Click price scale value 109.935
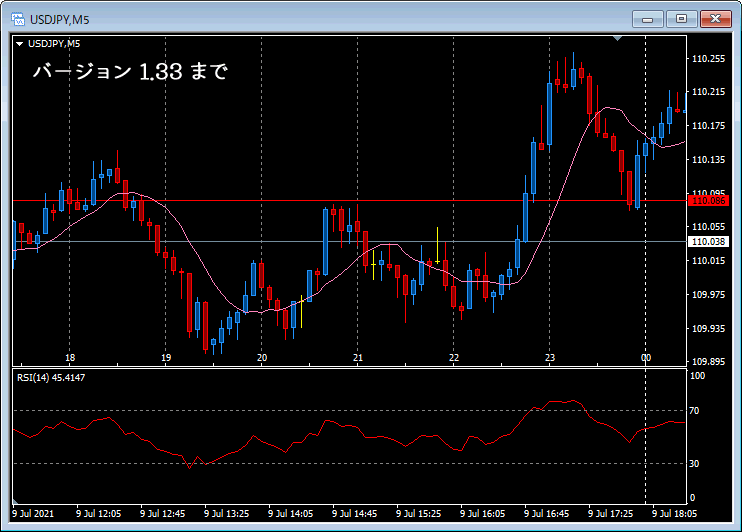This screenshot has width=742, height=532. [x=708, y=328]
